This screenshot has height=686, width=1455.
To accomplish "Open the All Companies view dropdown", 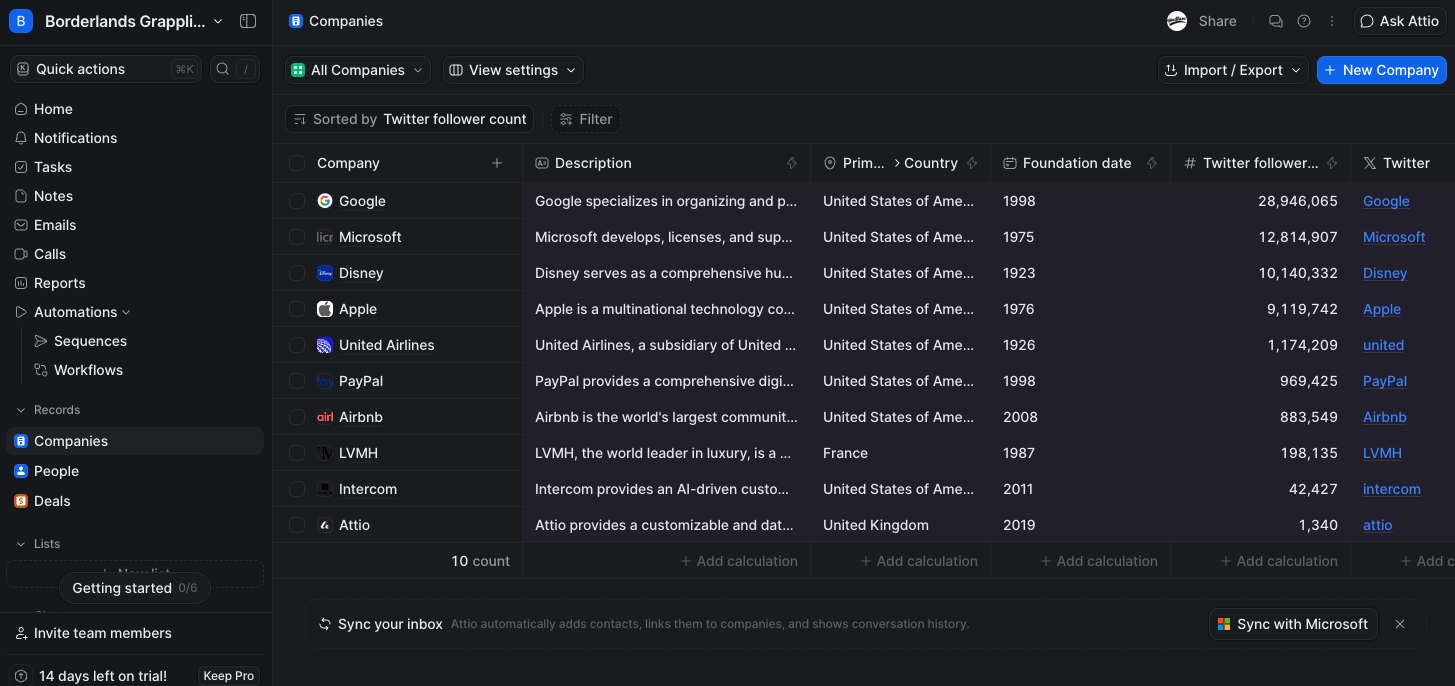I will click(x=358, y=70).
